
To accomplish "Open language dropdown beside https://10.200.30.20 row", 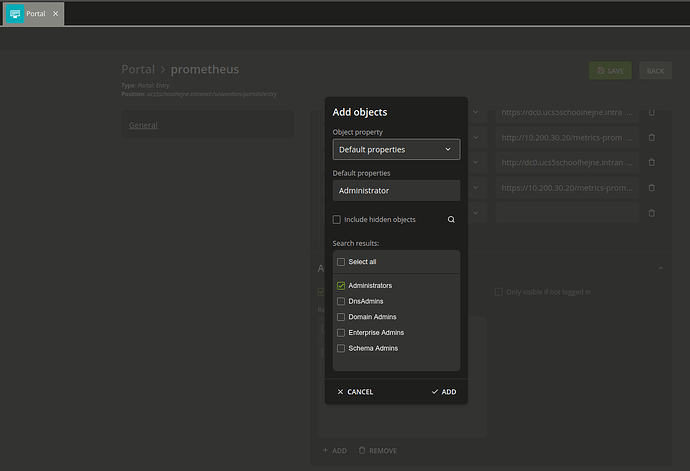I will click(476, 188).
